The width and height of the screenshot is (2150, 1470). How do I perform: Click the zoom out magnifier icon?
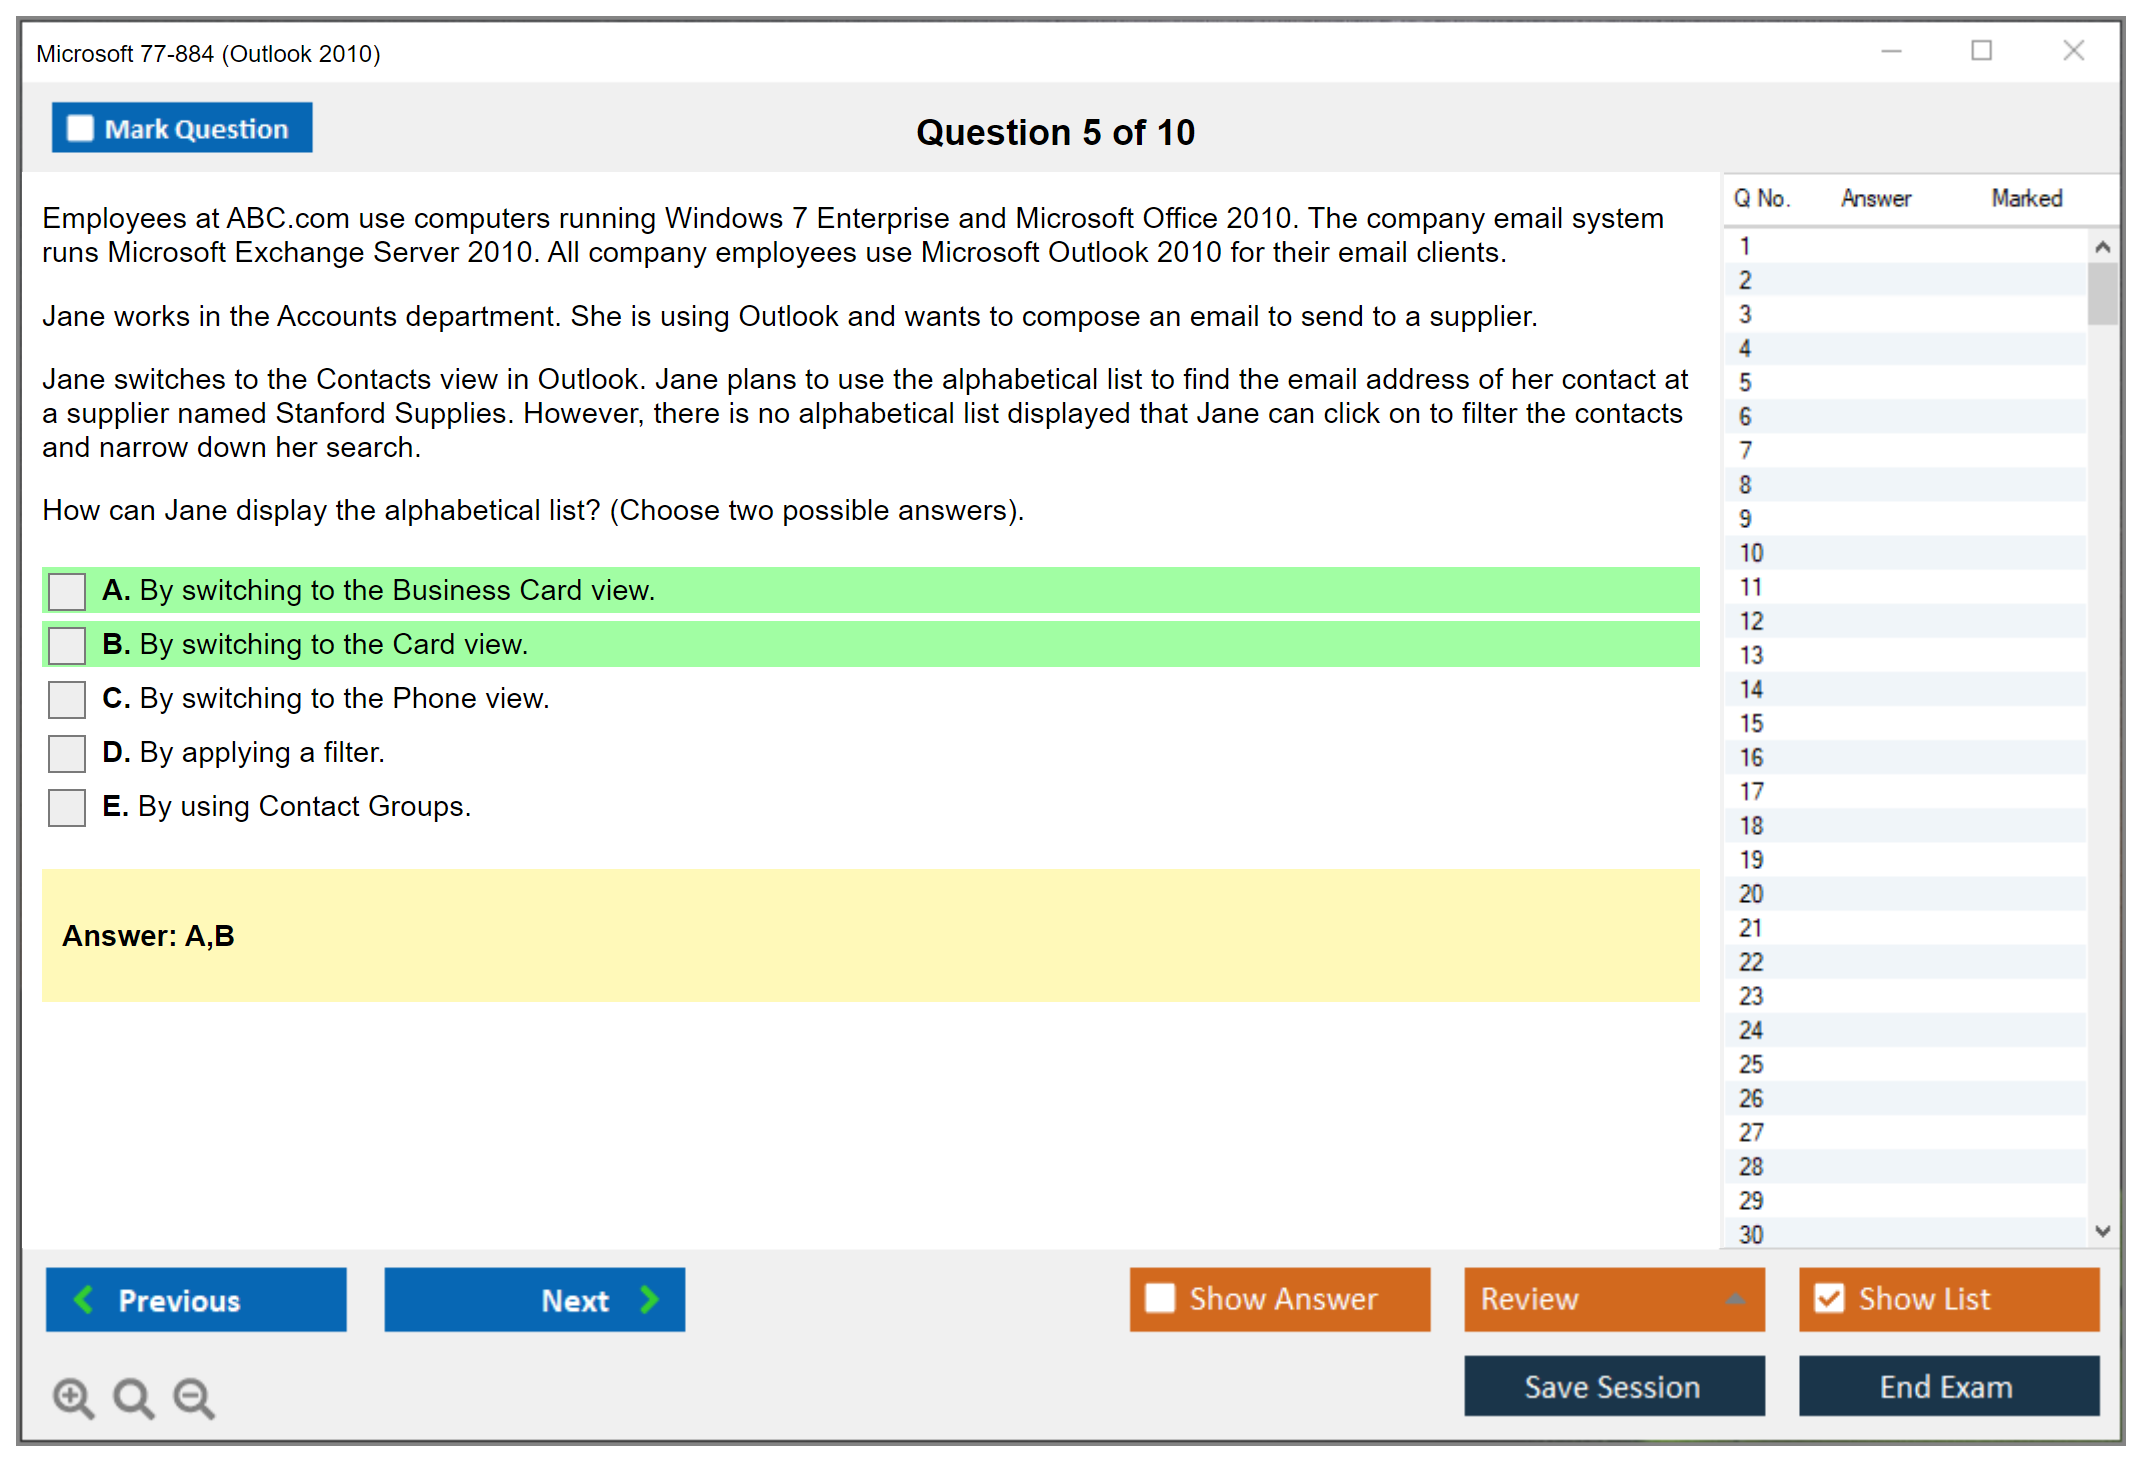coord(194,1397)
